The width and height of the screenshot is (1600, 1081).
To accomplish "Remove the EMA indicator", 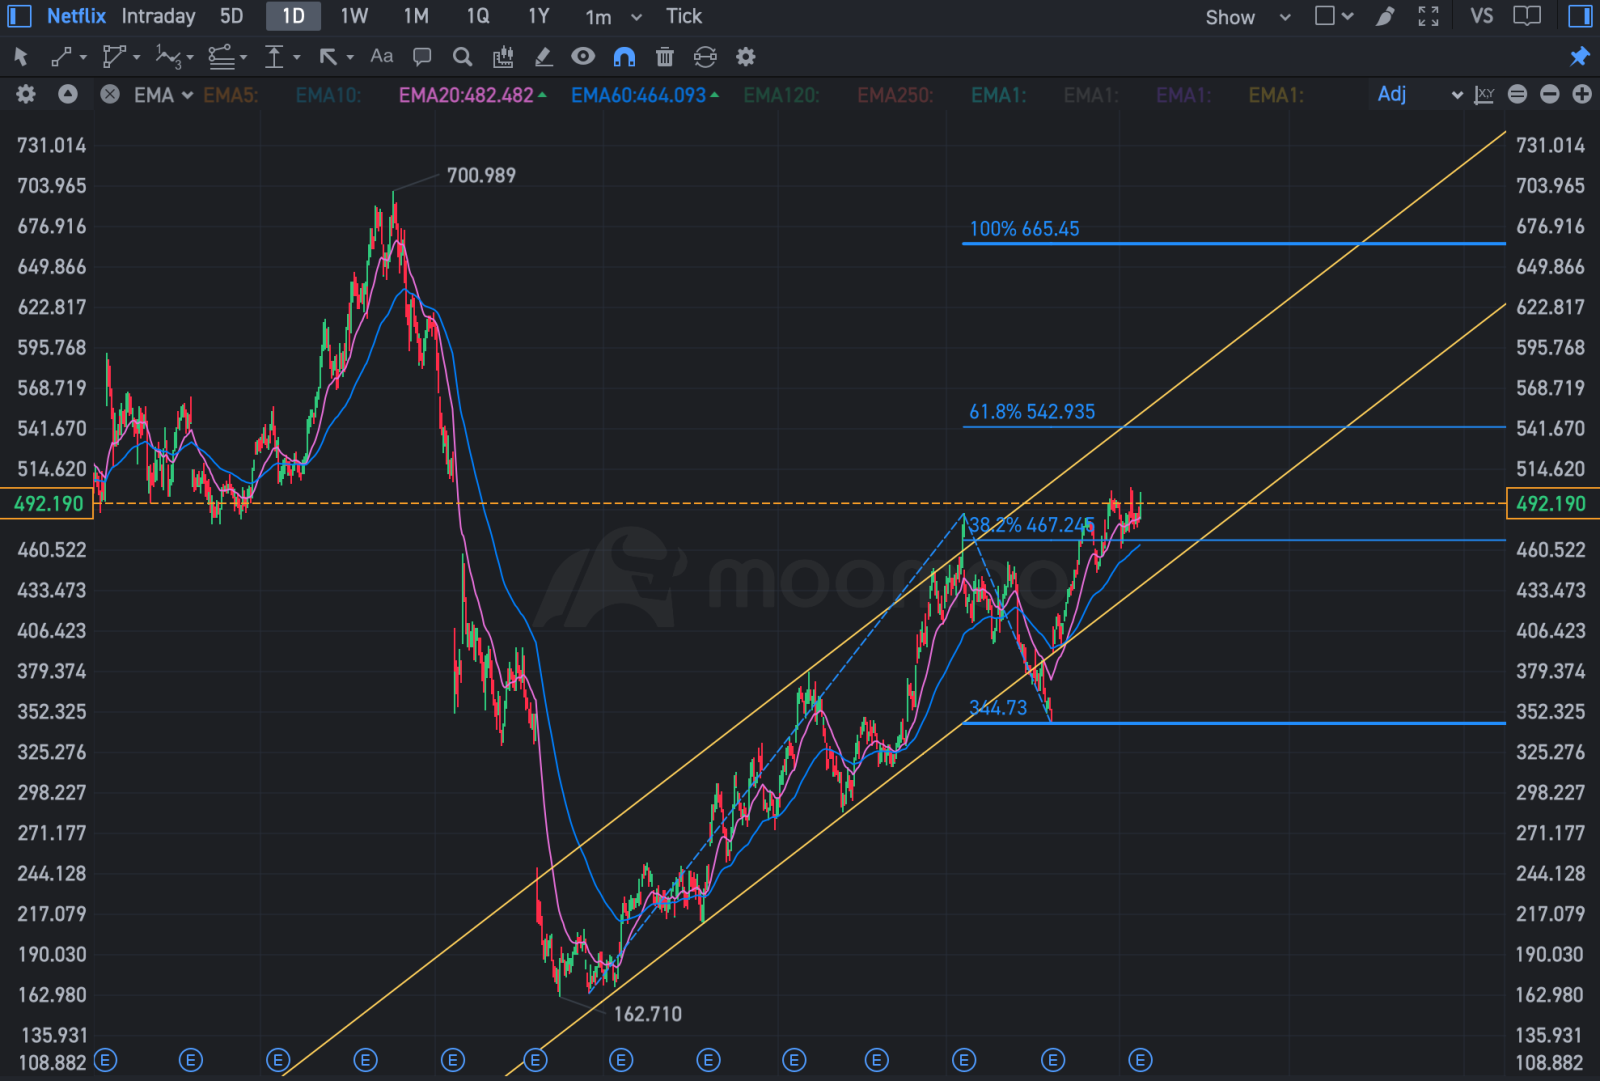I will (x=110, y=94).
